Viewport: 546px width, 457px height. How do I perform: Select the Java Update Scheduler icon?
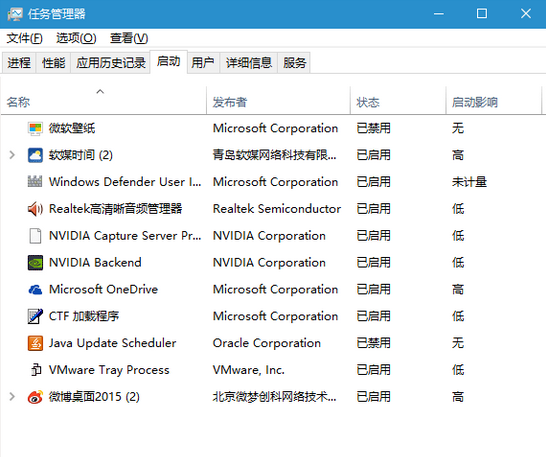35,343
